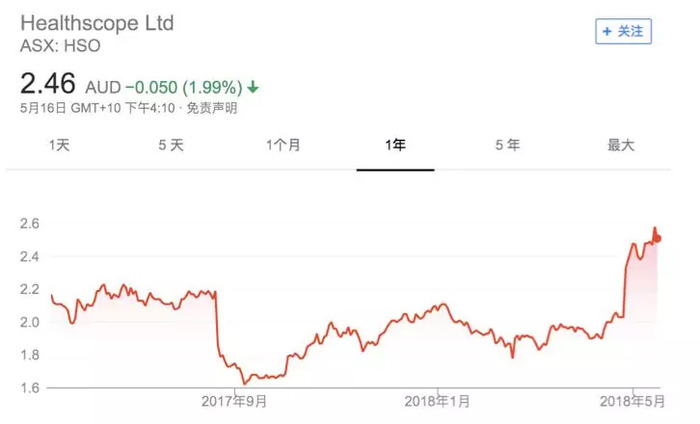This screenshot has height=424, width=700.
Task: Click the 2018年5月 axis label
Action: [x=632, y=401]
